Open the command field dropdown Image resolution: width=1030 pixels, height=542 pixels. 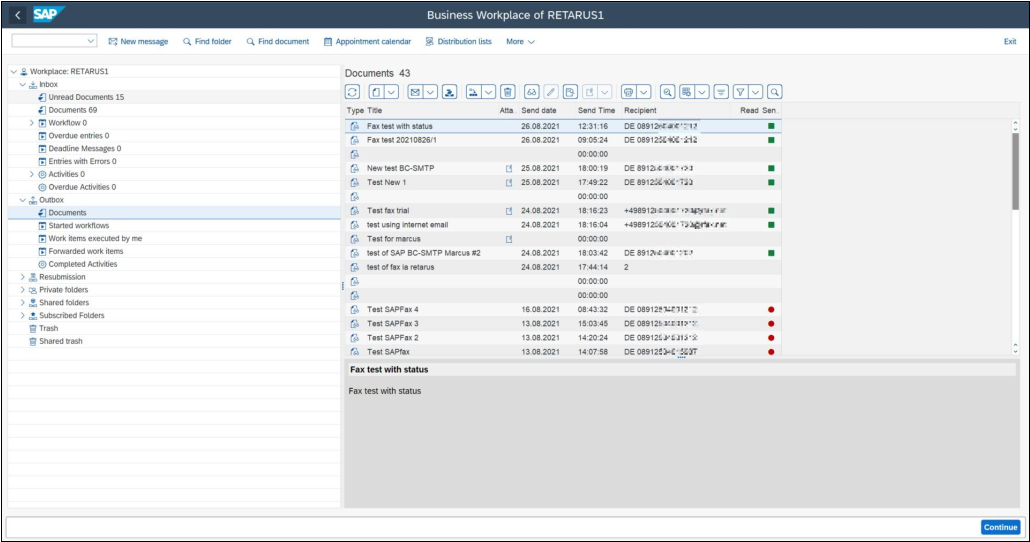coord(92,41)
